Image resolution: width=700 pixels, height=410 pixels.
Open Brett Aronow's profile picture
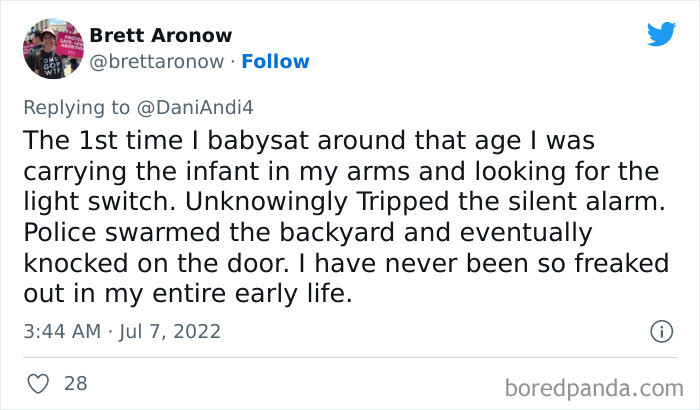(51, 48)
